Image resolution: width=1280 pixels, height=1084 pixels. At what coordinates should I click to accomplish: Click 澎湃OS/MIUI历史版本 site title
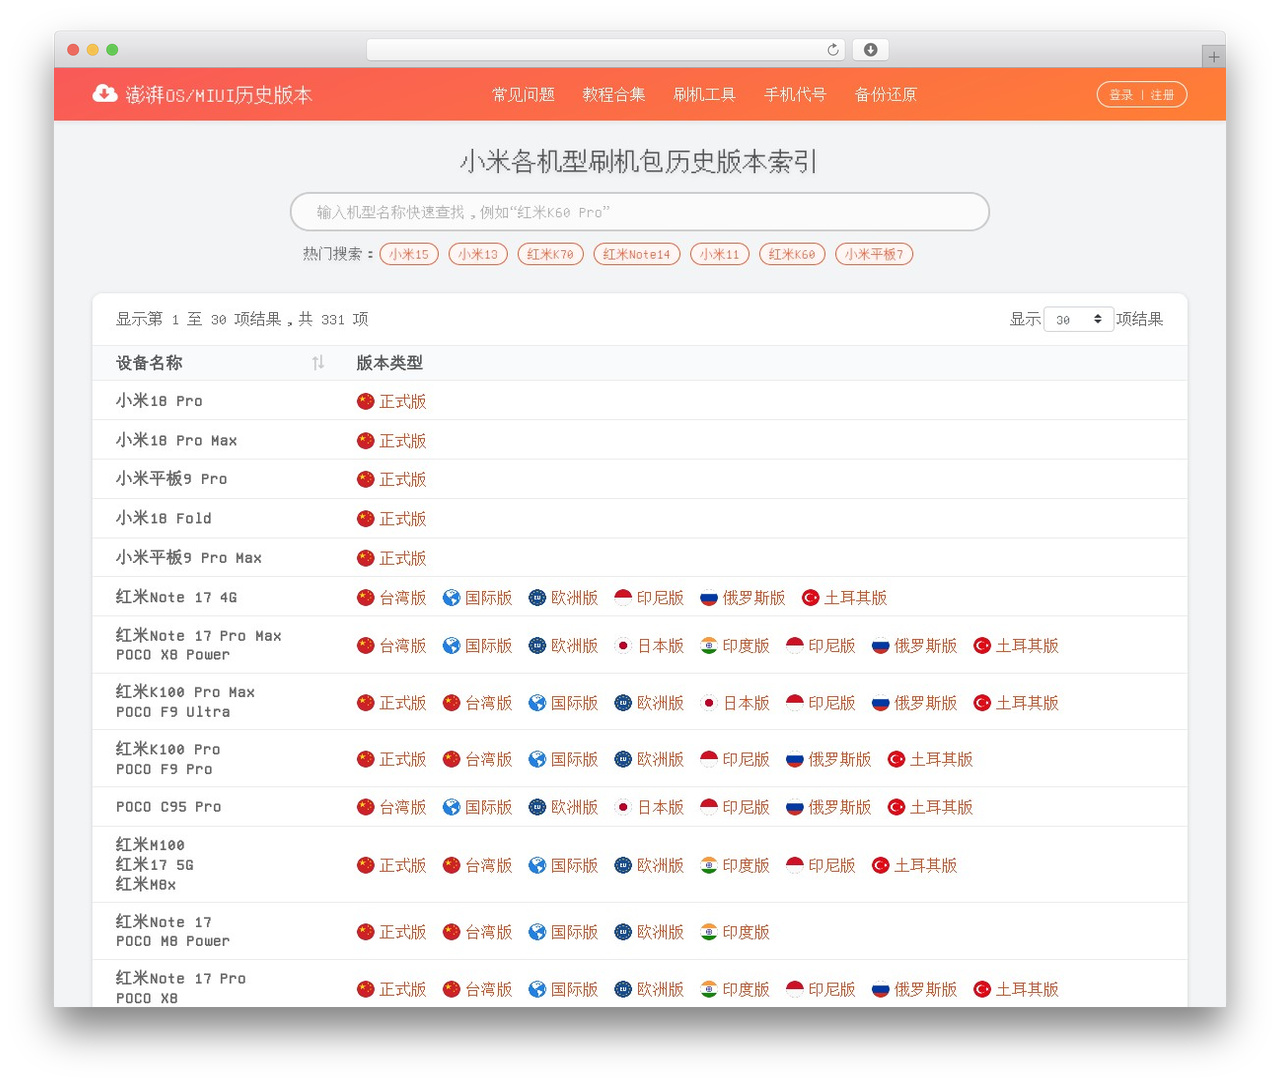[219, 95]
